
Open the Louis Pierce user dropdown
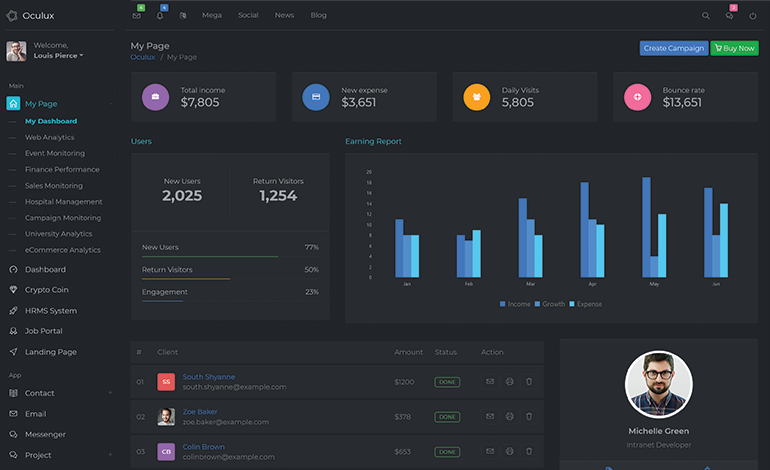click(x=58, y=55)
